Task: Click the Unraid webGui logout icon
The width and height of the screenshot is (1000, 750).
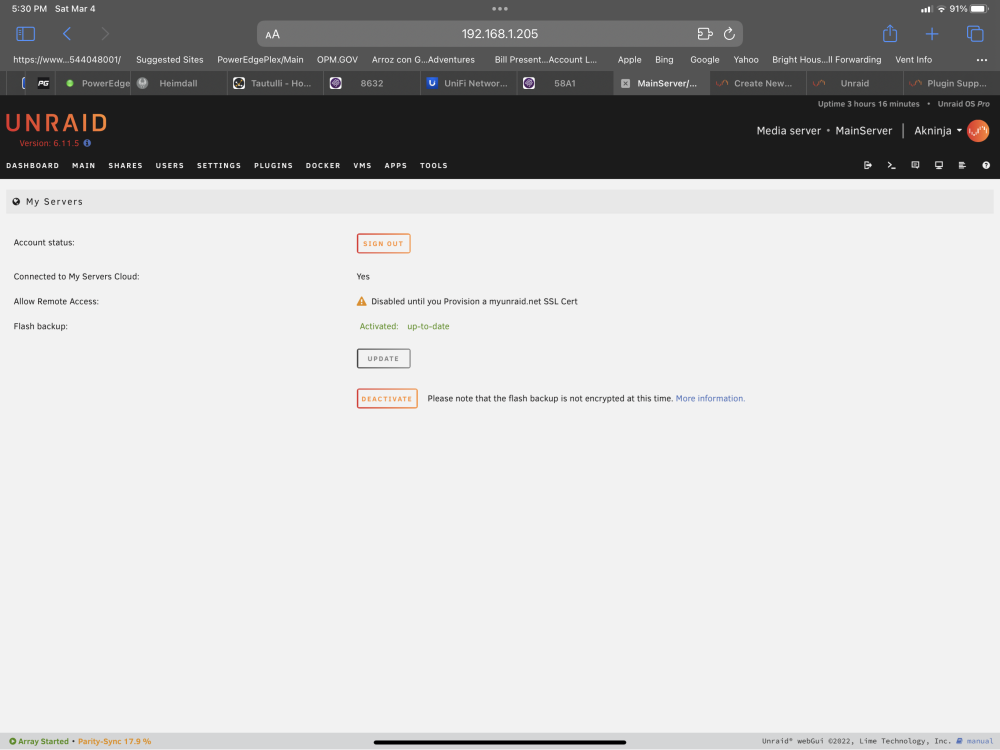Action: [x=868, y=165]
